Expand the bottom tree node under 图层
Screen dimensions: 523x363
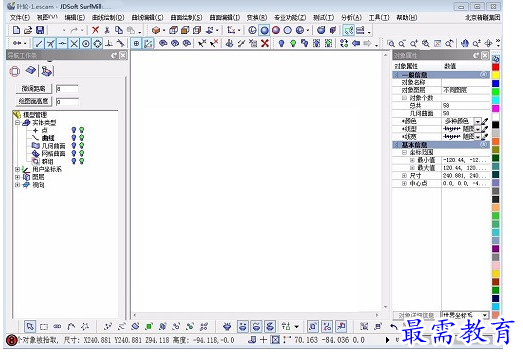(17, 185)
